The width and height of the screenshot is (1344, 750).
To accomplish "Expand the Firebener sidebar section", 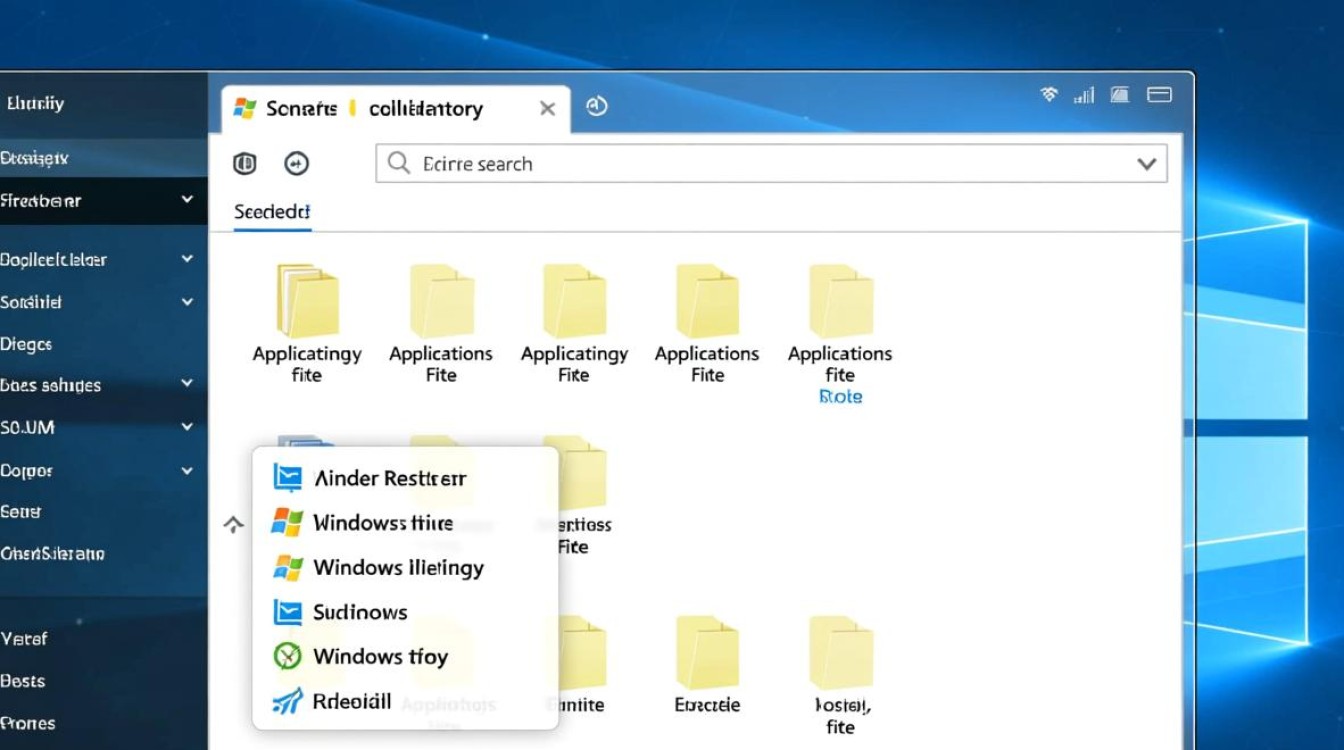I will [x=187, y=200].
